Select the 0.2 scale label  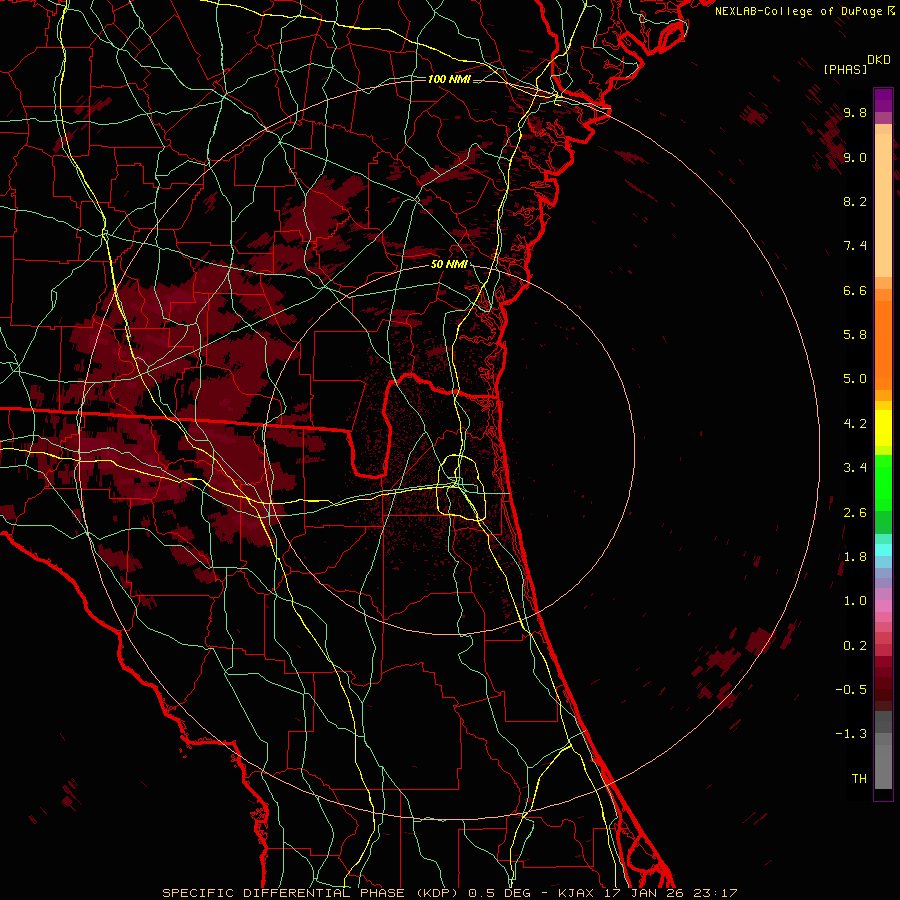tap(855, 646)
